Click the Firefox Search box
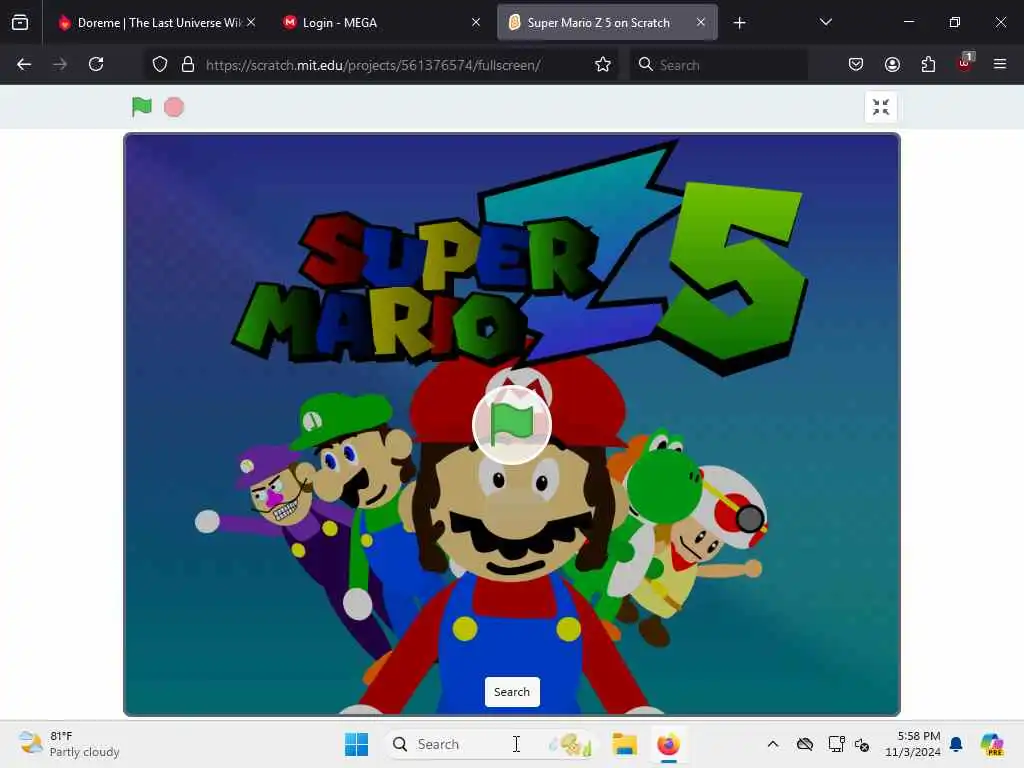Screen dimensions: 1024x768 [x=718, y=65]
